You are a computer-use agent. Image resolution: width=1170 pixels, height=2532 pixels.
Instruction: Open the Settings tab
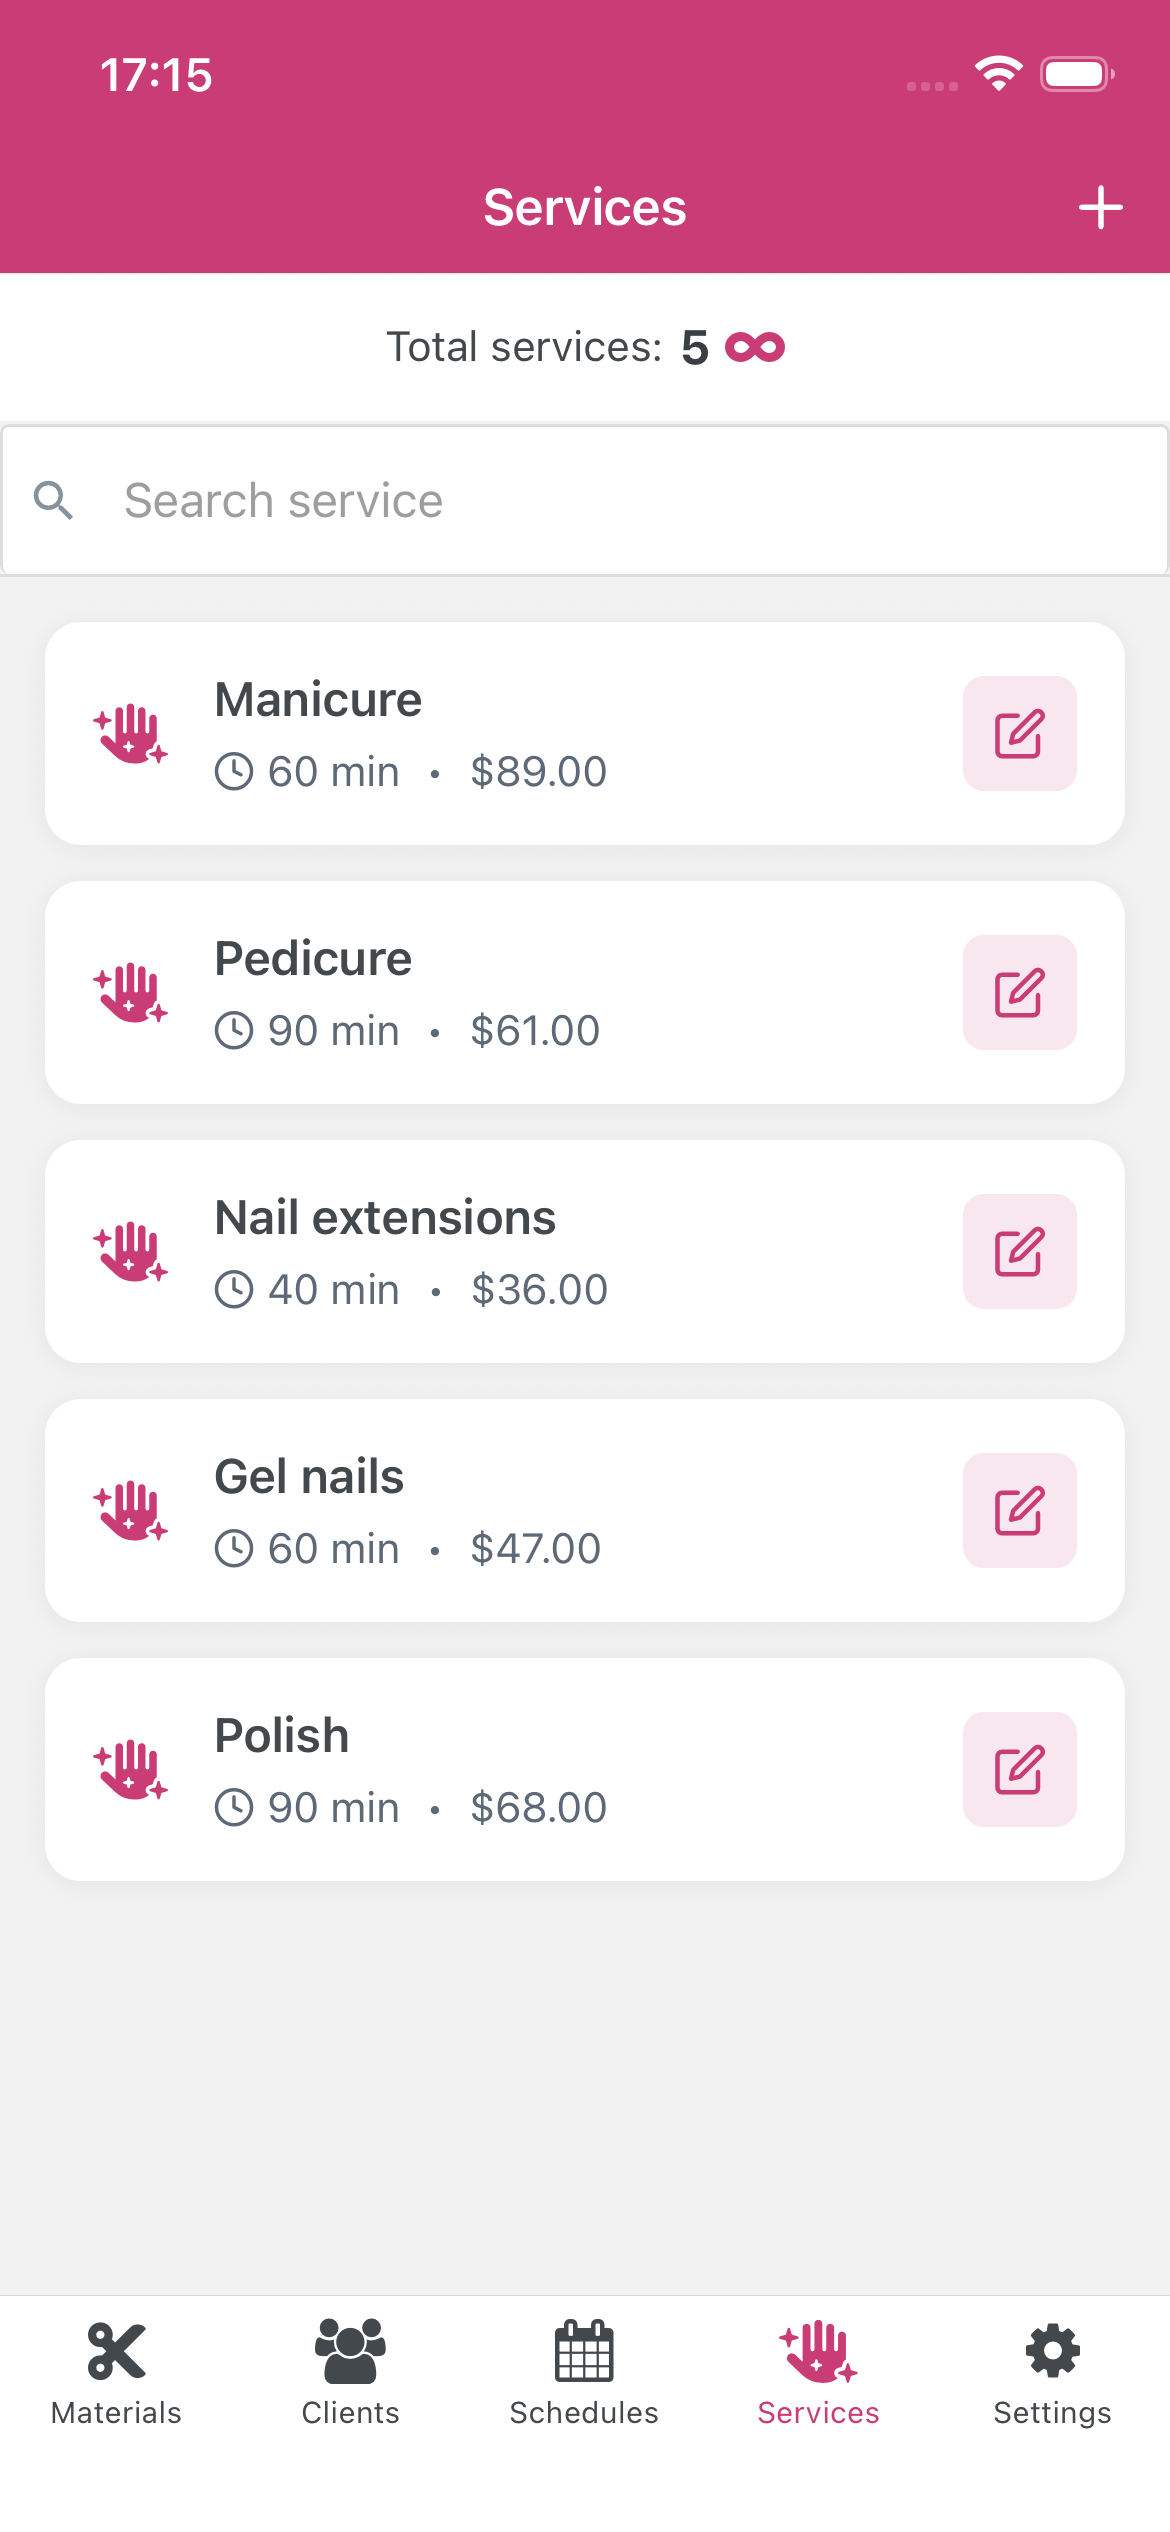coord(1052,2372)
